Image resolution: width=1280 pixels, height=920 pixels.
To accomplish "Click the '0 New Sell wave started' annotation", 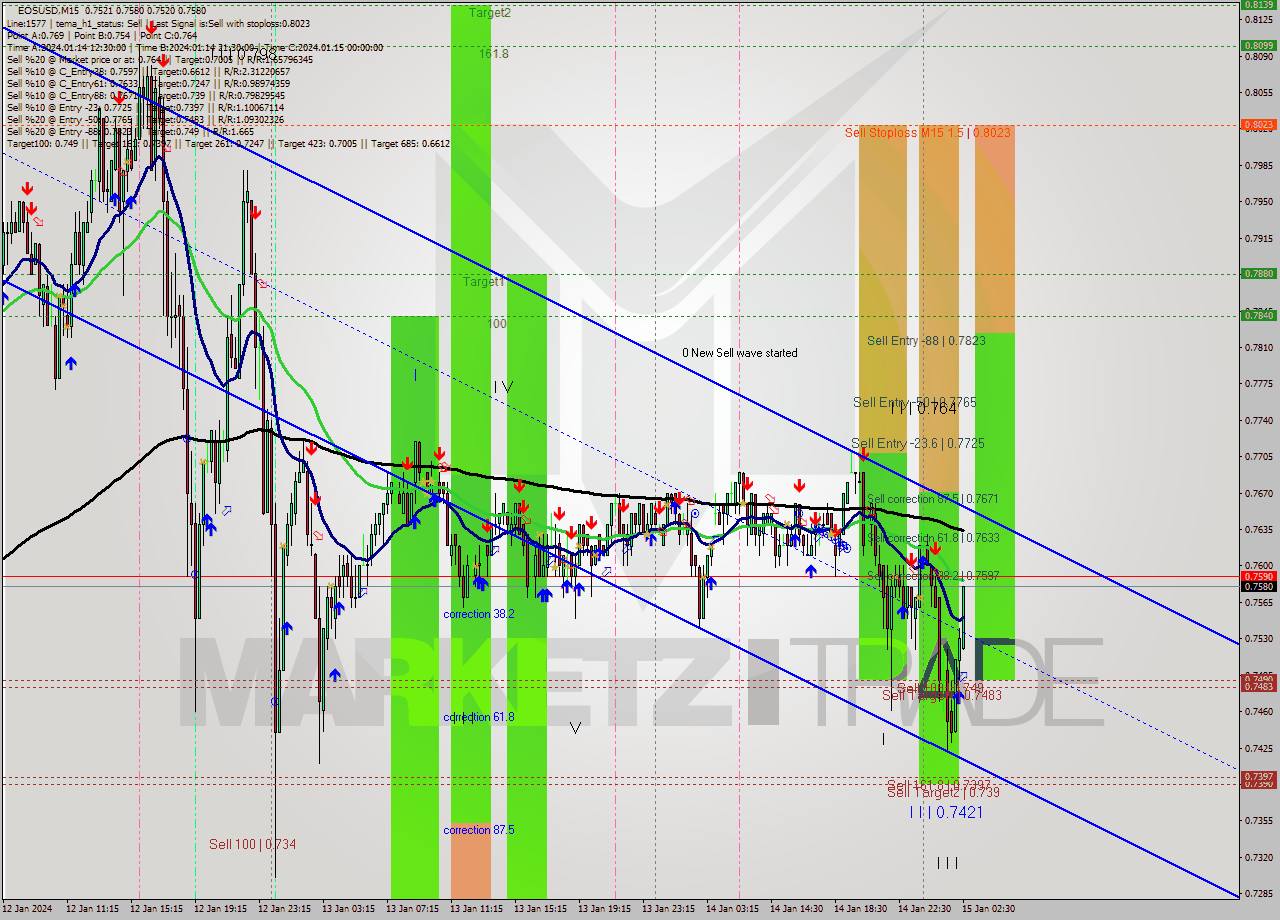I will (740, 353).
